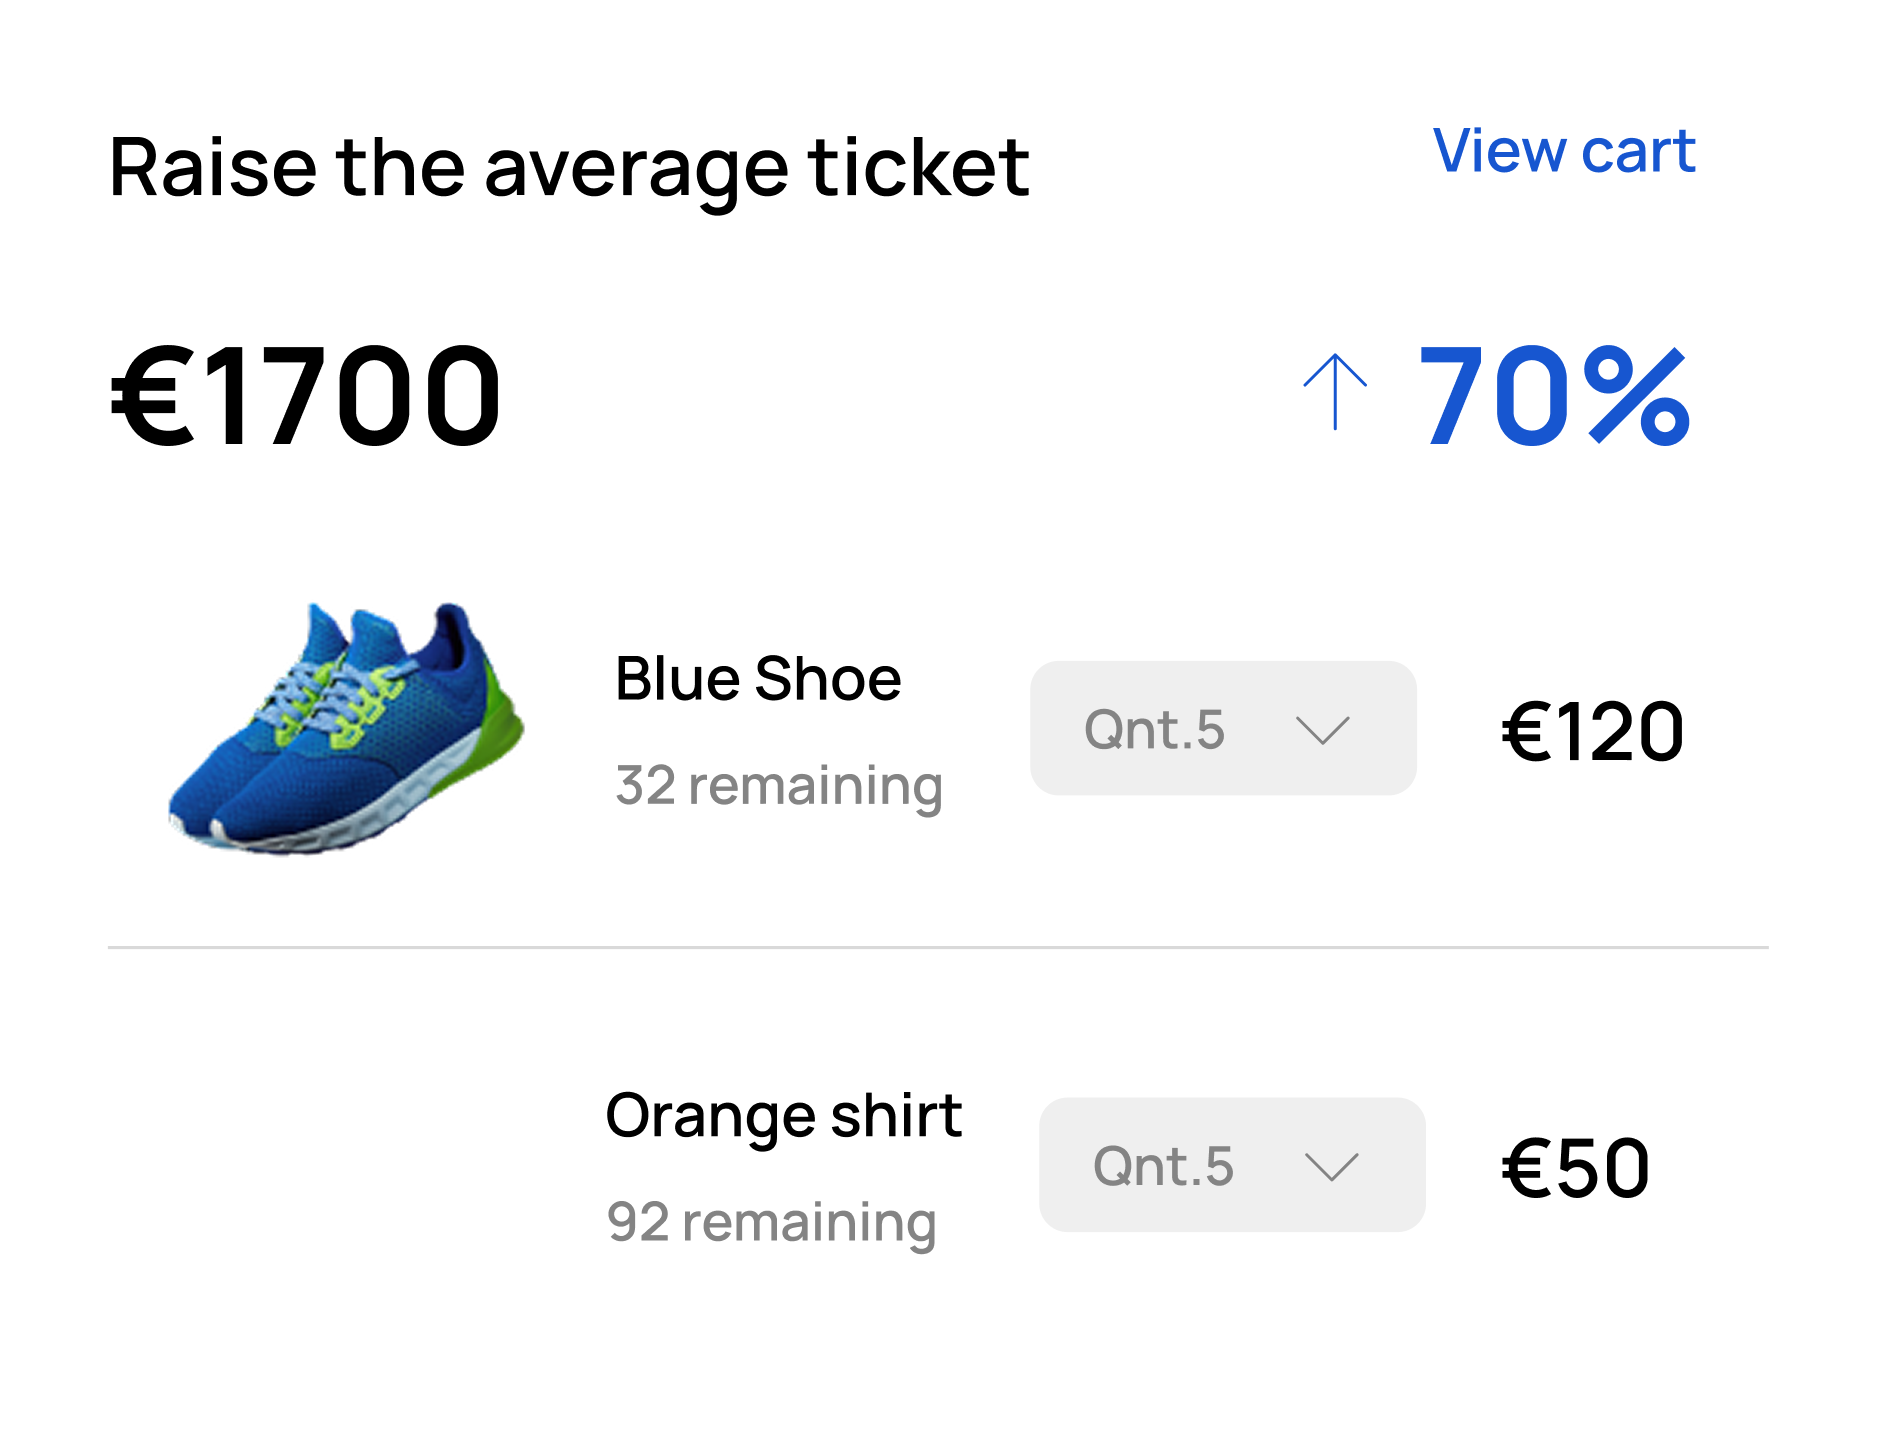Click the €1700 total amount
This screenshot has width=1877, height=1435.
coord(305,395)
